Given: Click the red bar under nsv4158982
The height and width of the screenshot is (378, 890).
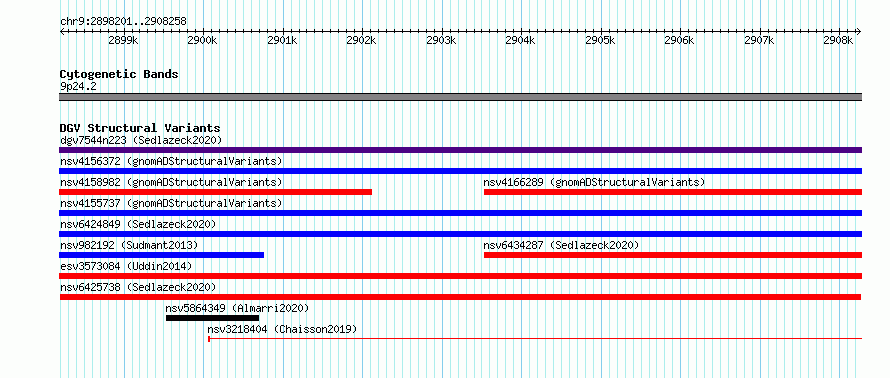Looking at the screenshot, I should coord(215,192).
